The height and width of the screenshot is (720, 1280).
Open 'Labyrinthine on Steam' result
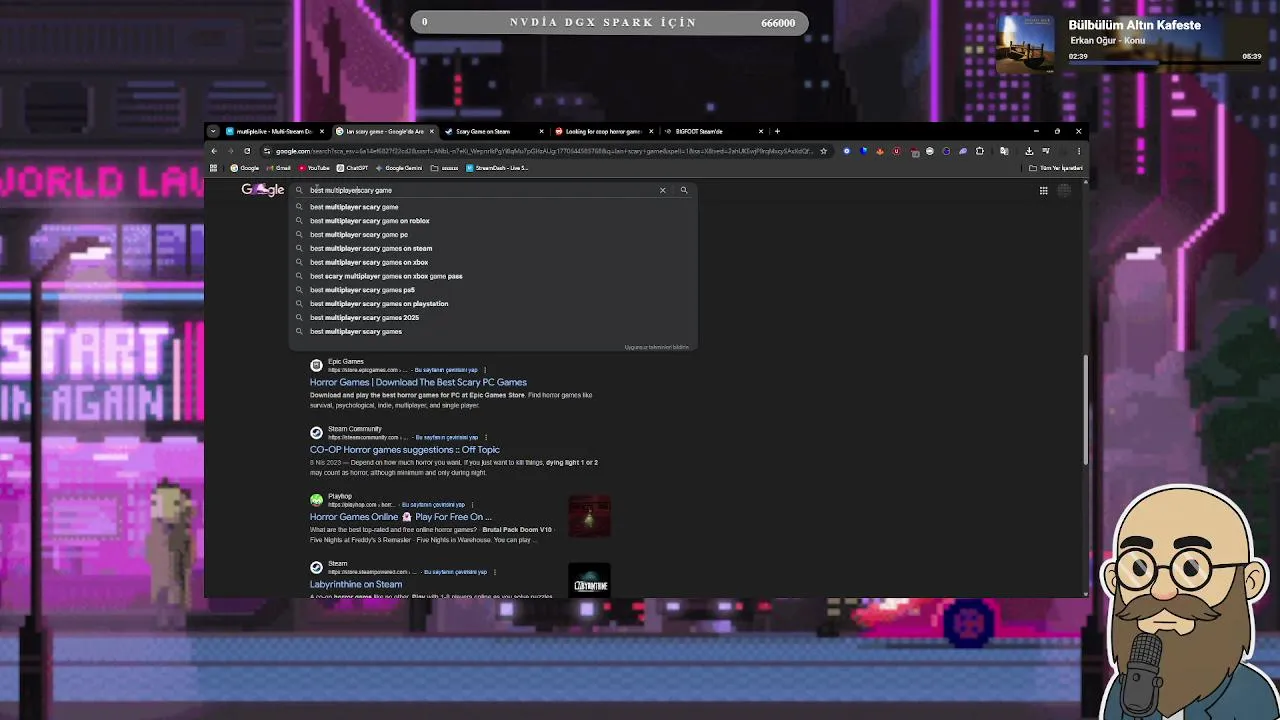point(356,584)
